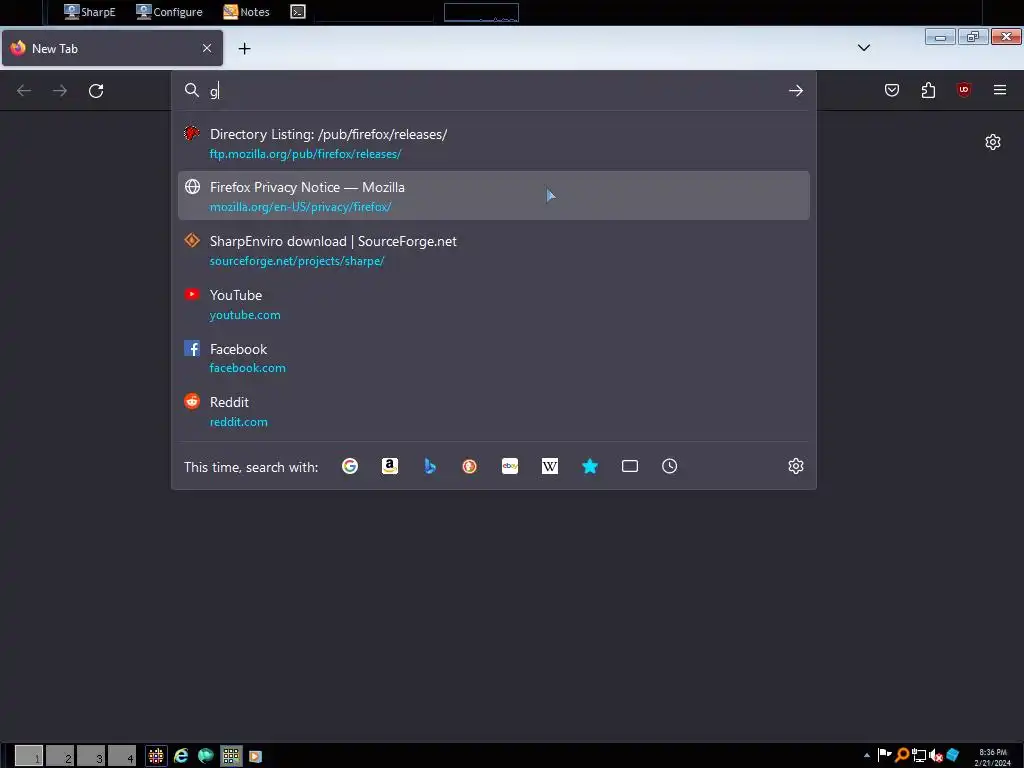The height and width of the screenshot is (768, 1024).
Task: Search bookmarks with the star icon
Action: [x=590, y=466]
